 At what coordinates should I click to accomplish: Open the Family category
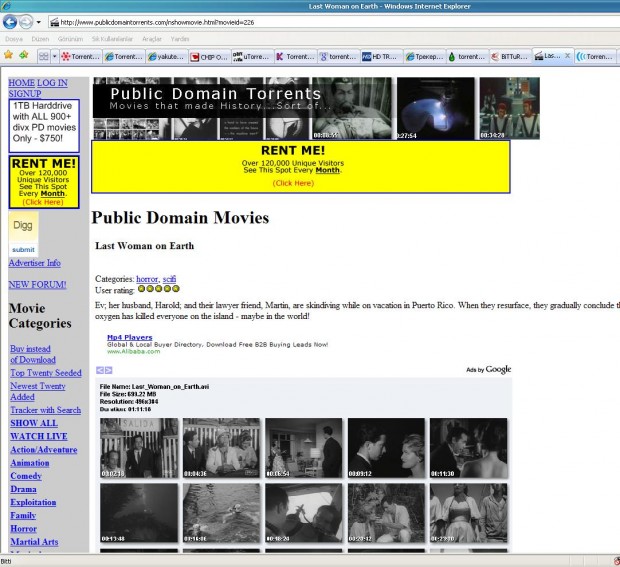pos(23,516)
